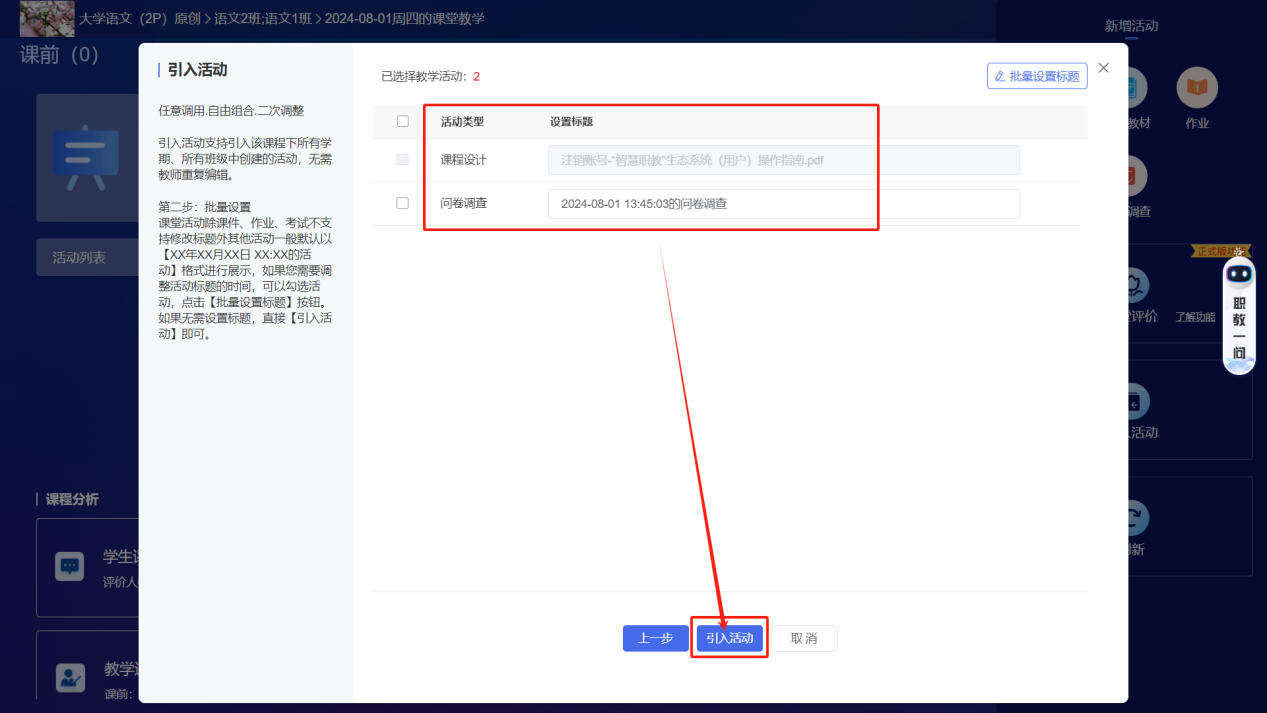Click the 教学 analysis icon at bottom left
Image resolution: width=1267 pixels, height=713 pixels.
(x=69, y=677)
